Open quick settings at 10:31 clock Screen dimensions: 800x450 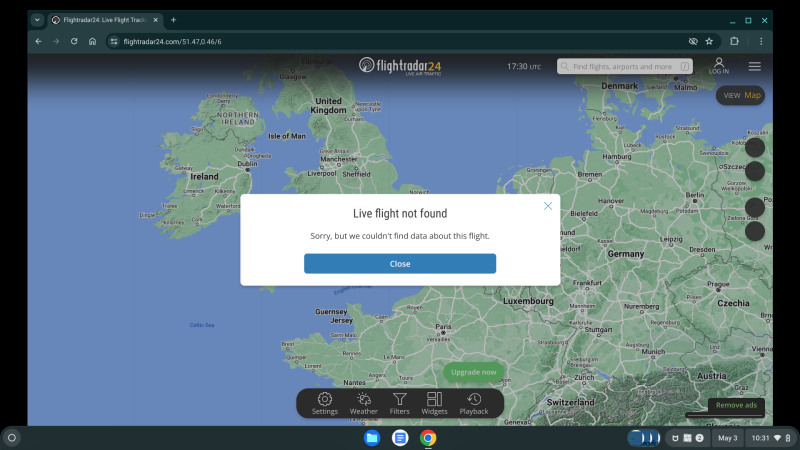tap(770, 438)
